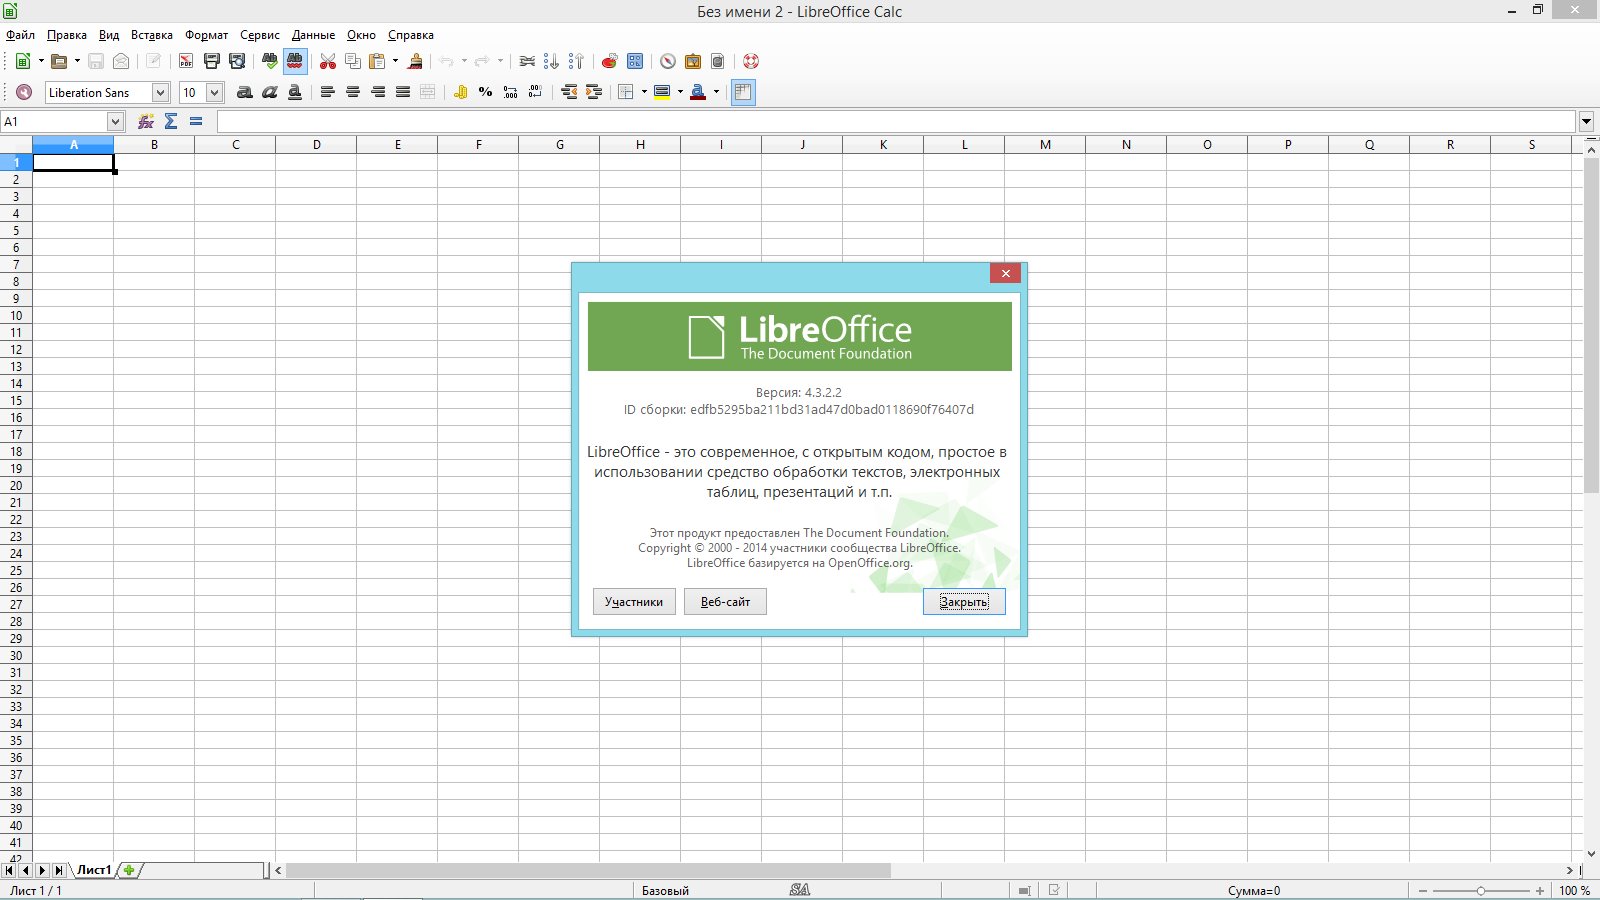Toggle italic text formatting
This screenshot has height=900, width=1600.
tap(269, 92)
